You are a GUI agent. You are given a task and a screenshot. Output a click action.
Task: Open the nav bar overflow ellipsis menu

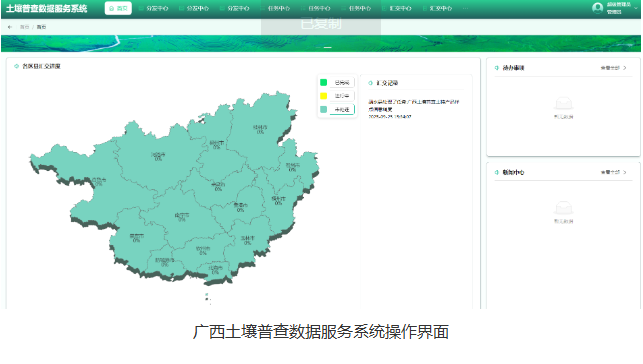(x=465, y=8)
